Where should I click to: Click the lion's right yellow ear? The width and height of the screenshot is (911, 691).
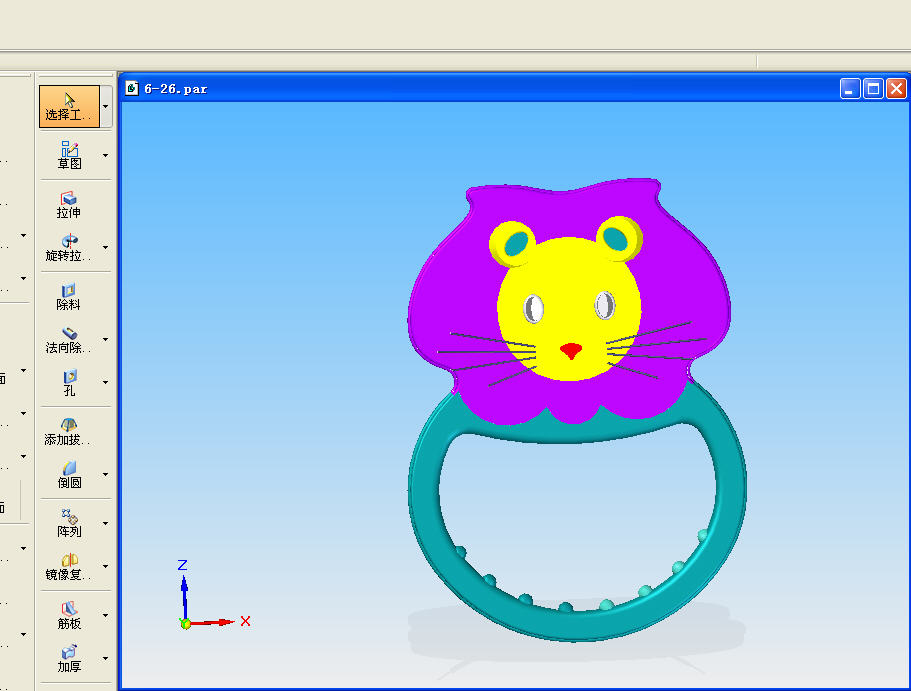[618, 238]
